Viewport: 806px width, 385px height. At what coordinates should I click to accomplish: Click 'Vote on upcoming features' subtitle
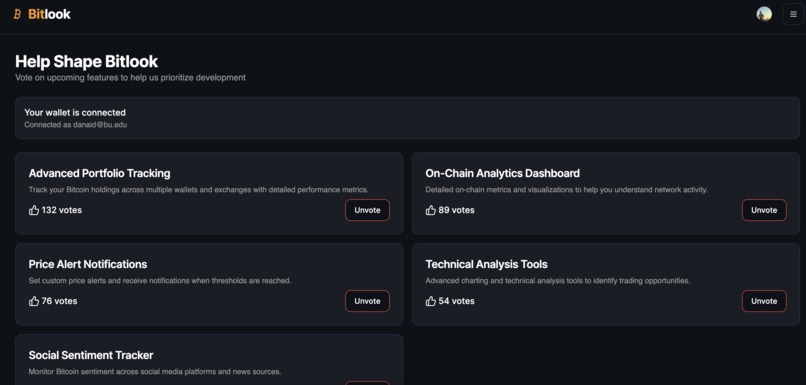131,78
